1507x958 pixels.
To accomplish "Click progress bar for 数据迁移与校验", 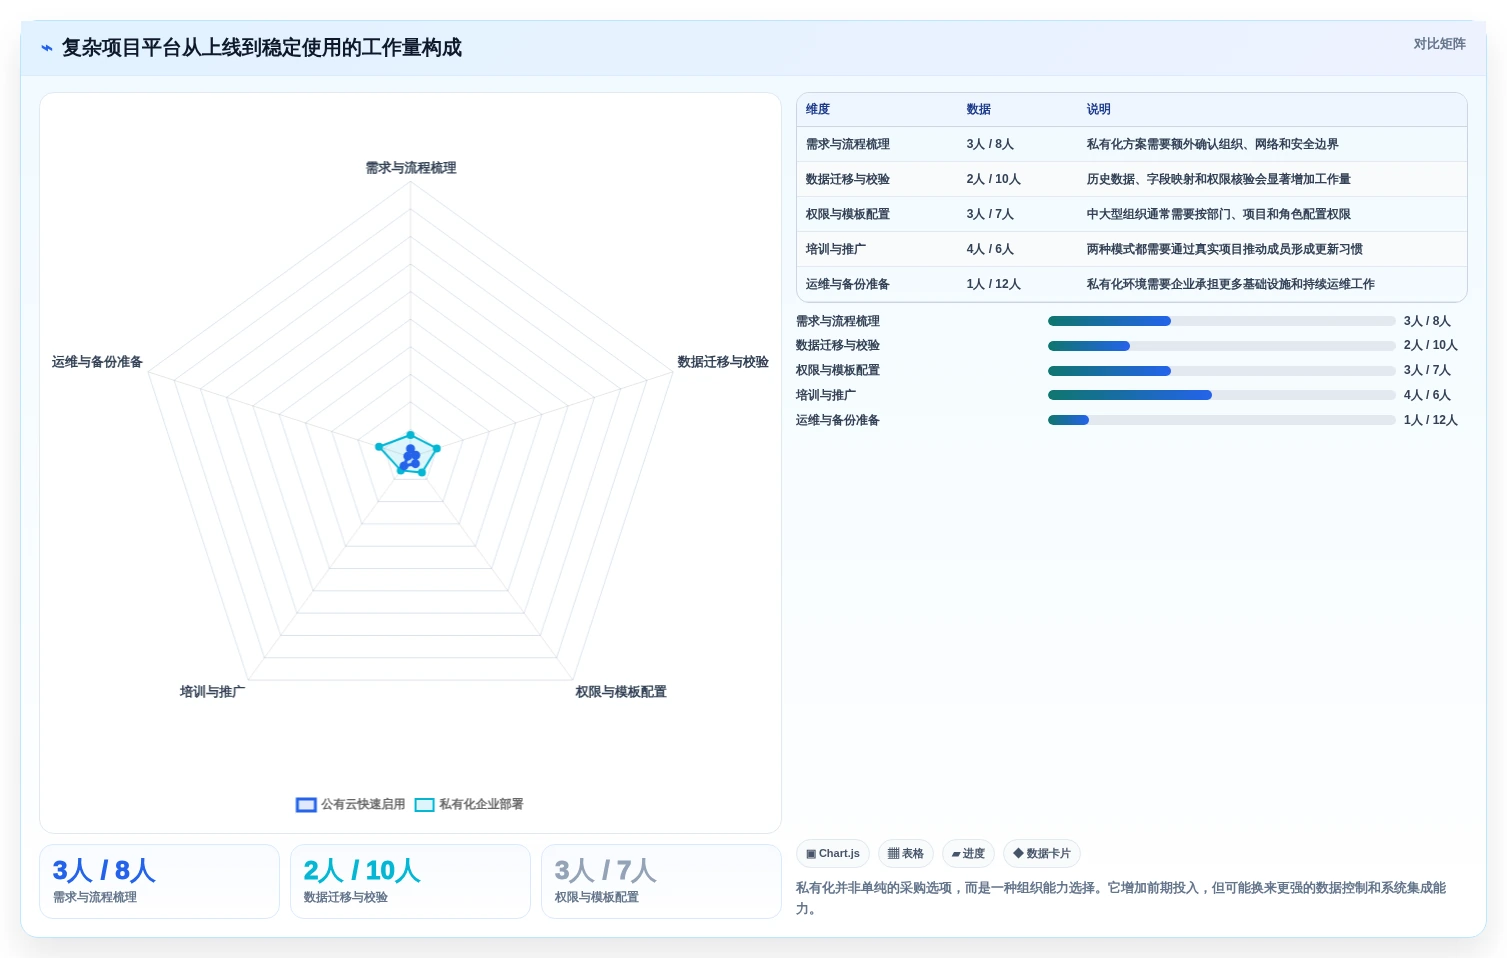I will coord(1221,346).
